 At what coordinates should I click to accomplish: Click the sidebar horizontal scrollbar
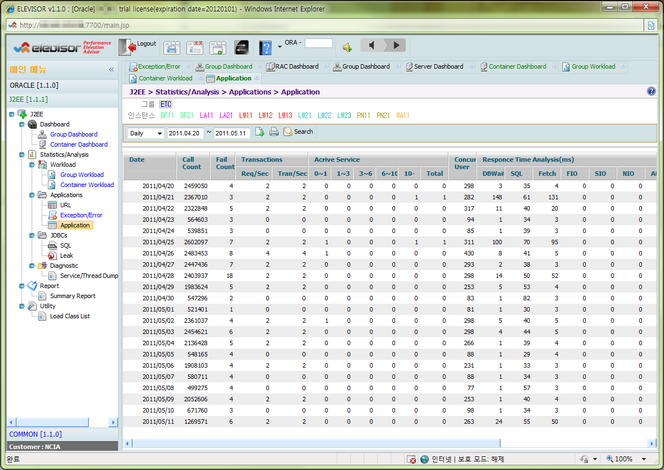[52, 422]
